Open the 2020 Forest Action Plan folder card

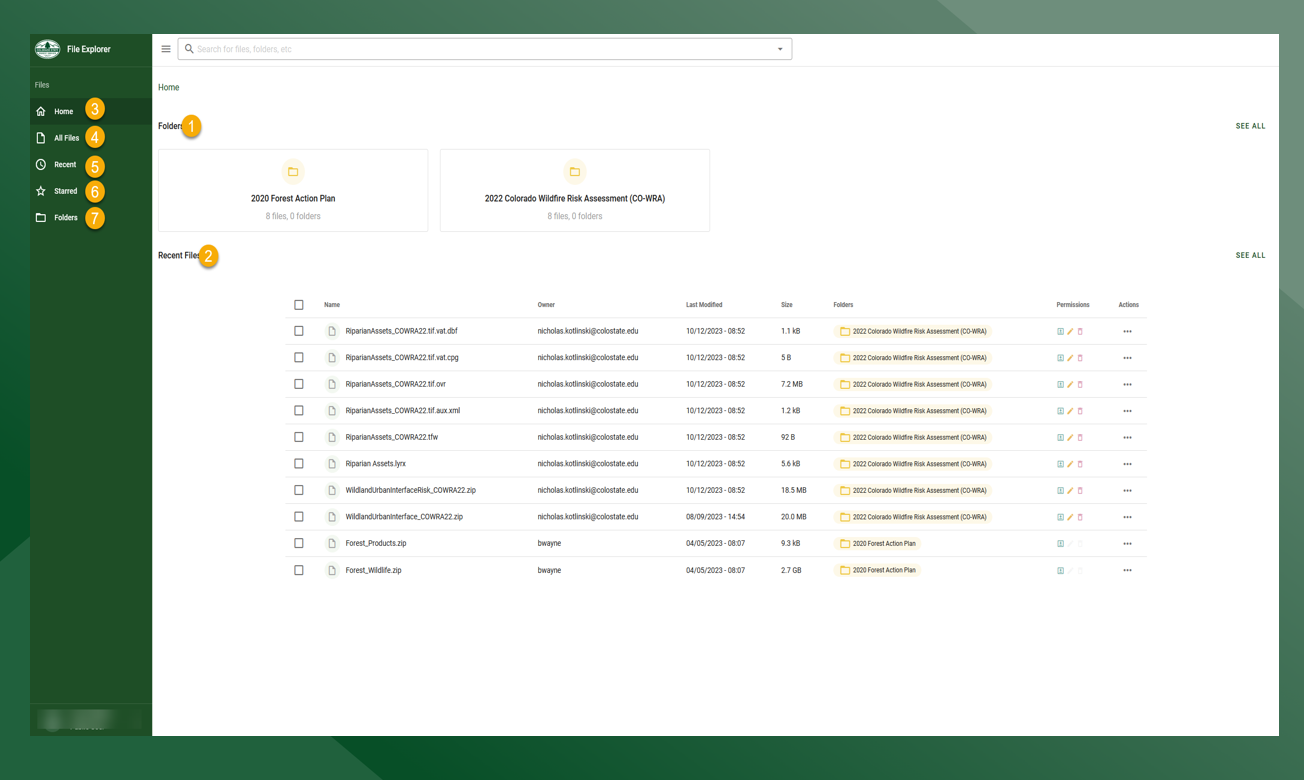[x=292, y=190]
